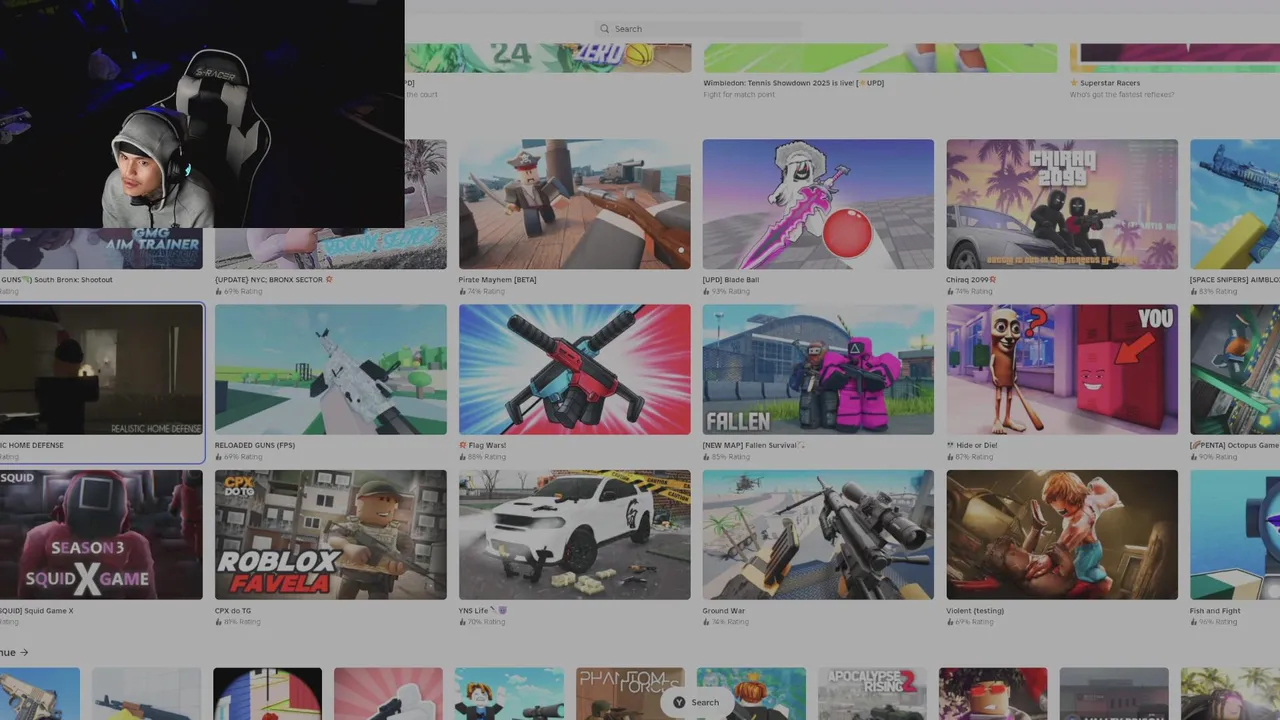Focus the Search field at the top
Image resolution: width=1280 pixels, height=720 pixels.
698,29
